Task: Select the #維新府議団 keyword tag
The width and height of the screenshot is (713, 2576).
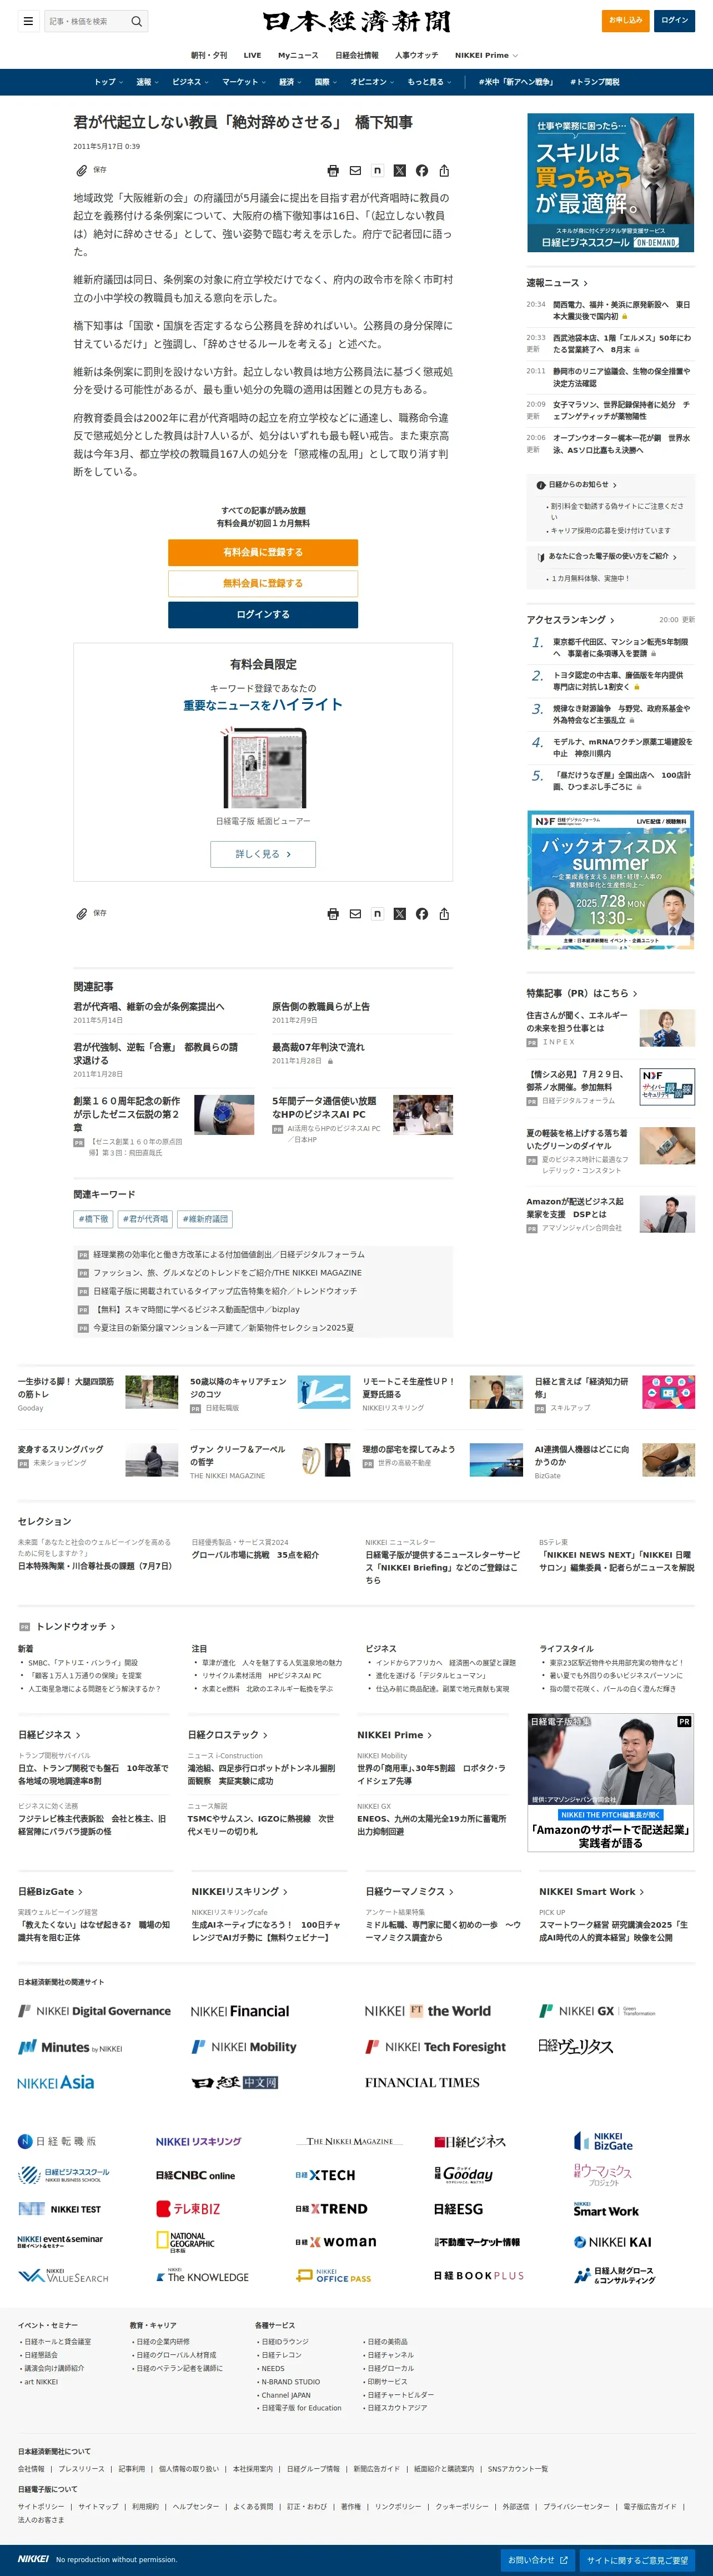Action: [x=205, y=1219]
